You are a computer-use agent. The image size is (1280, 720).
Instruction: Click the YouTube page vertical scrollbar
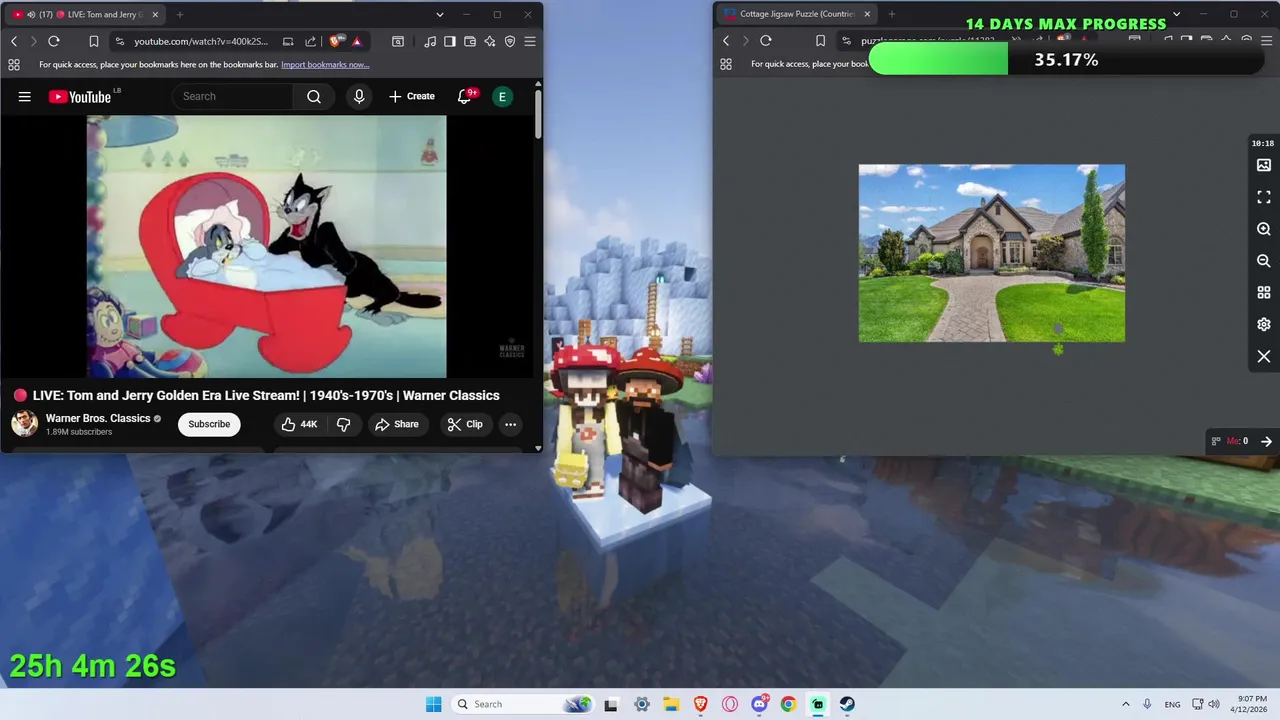[x=538, y=115]
